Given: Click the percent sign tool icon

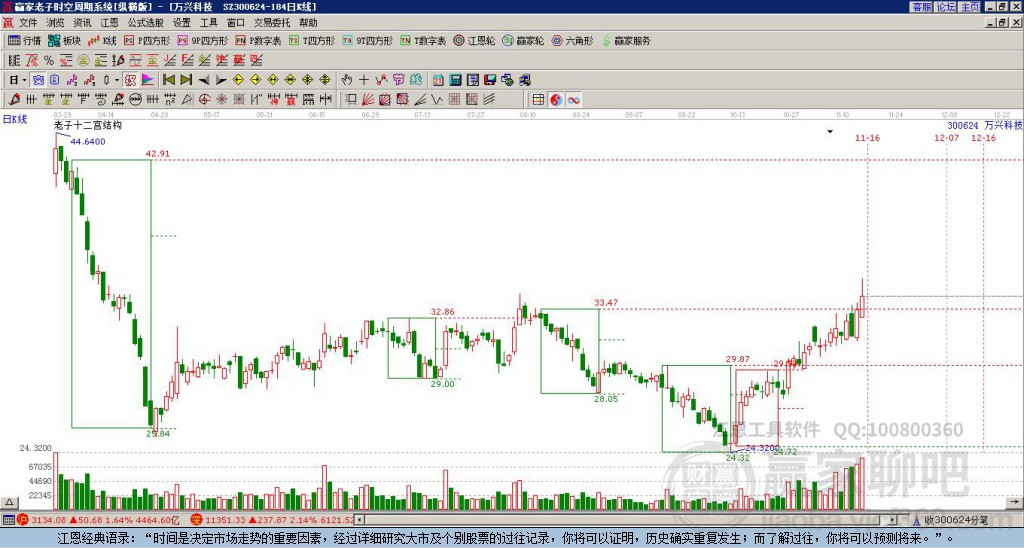Looking at the screenshot, I should (x=49, y=61).
